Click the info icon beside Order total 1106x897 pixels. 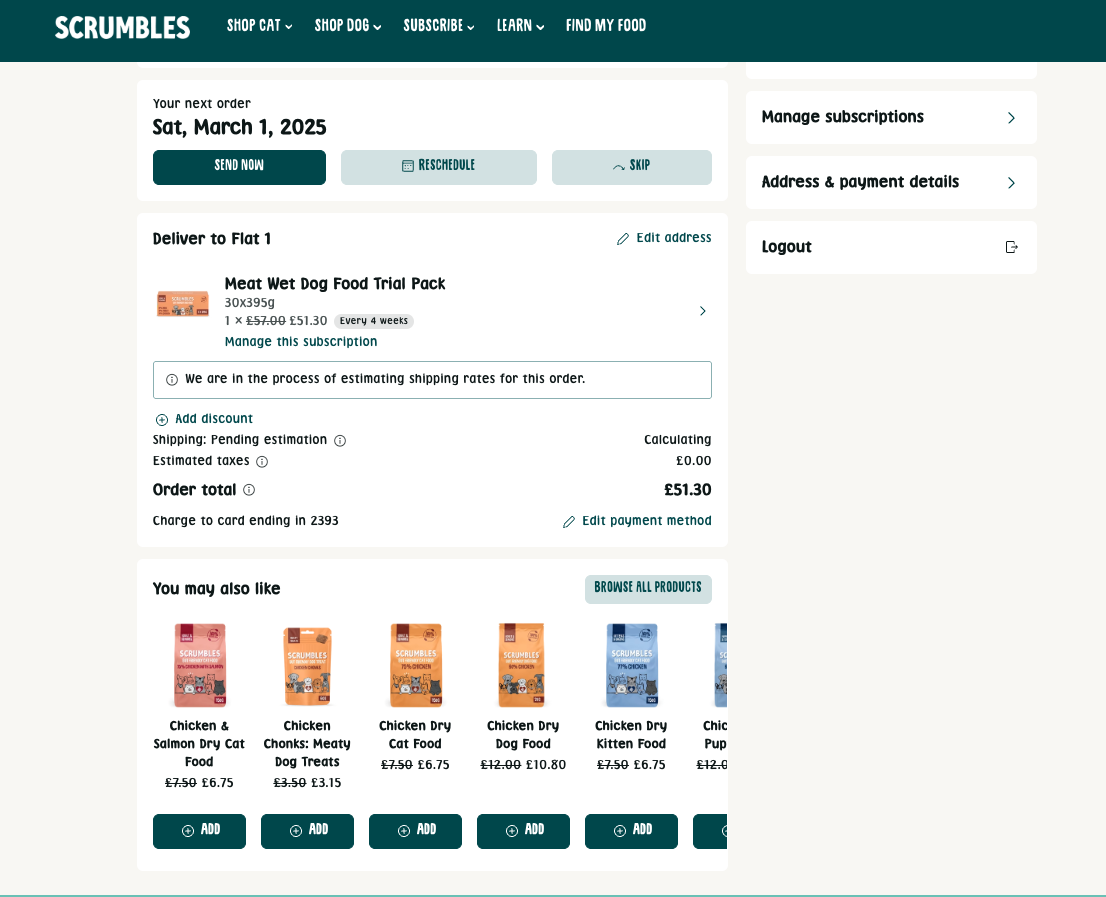[249, 490]
